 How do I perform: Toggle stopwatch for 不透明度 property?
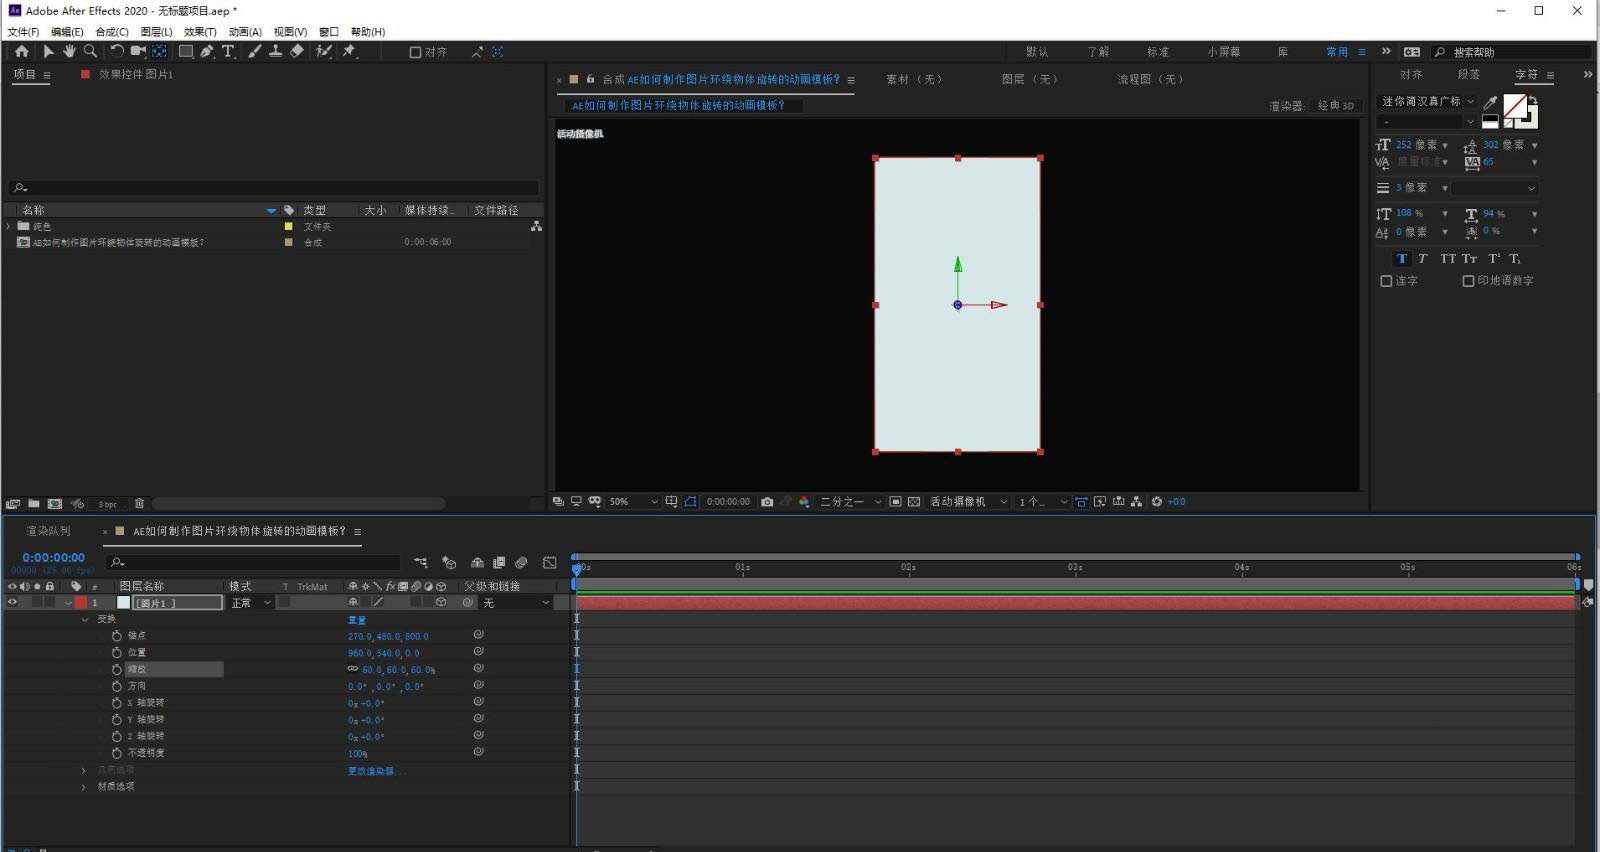(117, 753)
